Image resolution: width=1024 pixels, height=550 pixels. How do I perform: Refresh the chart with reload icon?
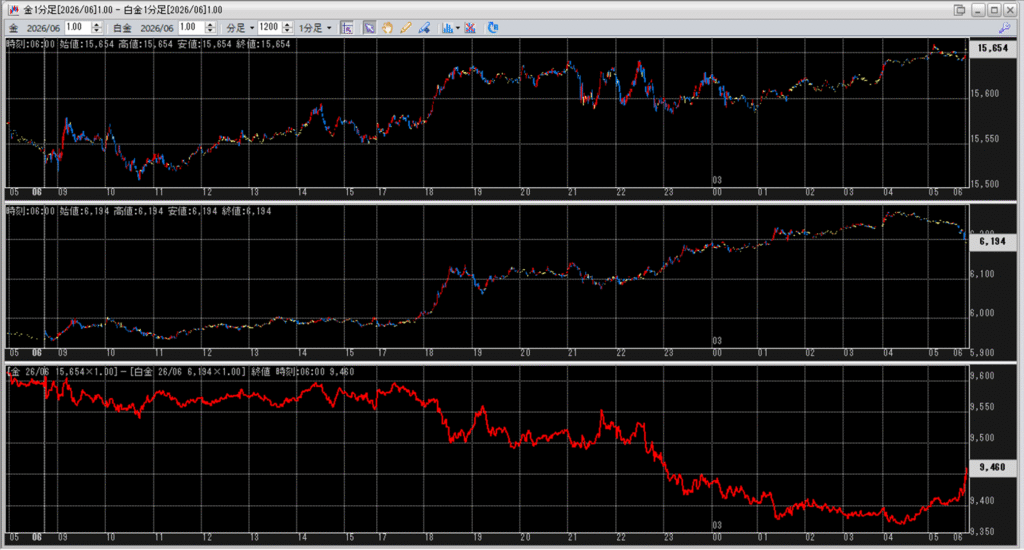493,28
